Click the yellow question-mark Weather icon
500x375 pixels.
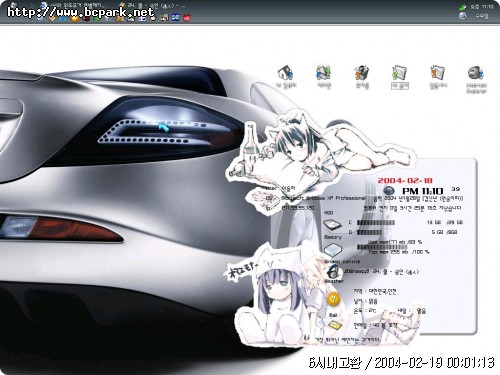(333, 299)
